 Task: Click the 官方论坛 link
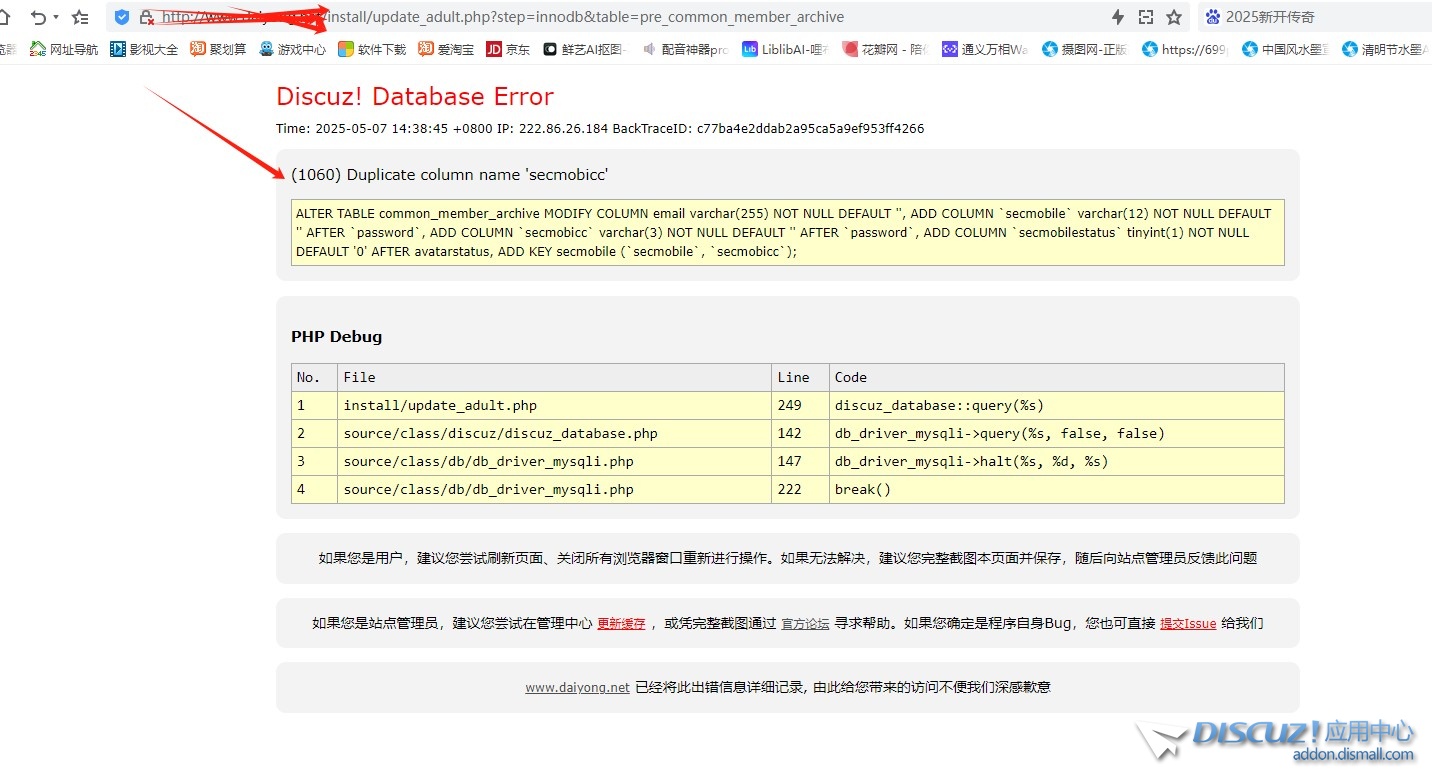click(x=805, y=623)
